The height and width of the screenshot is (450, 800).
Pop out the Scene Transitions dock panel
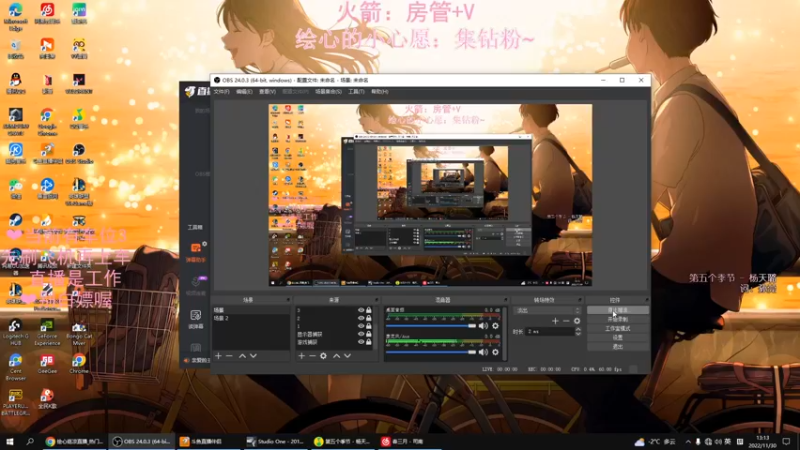580,300
